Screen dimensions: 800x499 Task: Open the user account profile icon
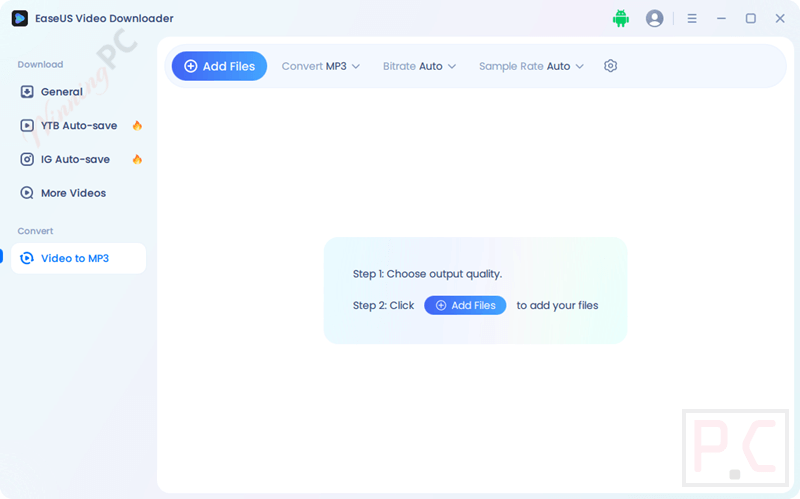pos(654,18)
